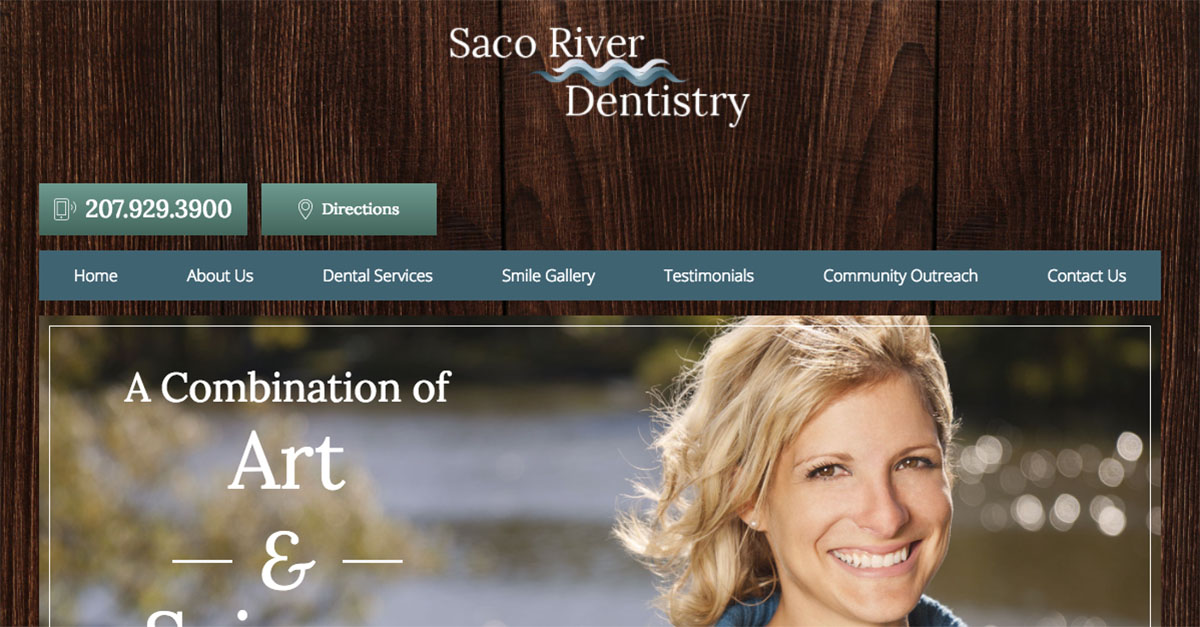The width and height of the screenshot is (1200, 627).
Task: Click the Saco River Dentistry logo
Action: click(x=599, y=75)
